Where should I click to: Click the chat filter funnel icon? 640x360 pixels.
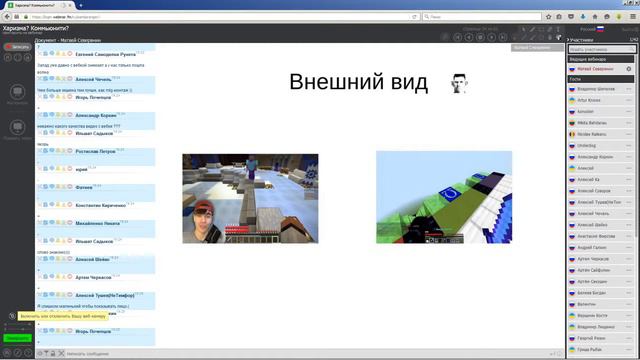(x=46, y=353)
